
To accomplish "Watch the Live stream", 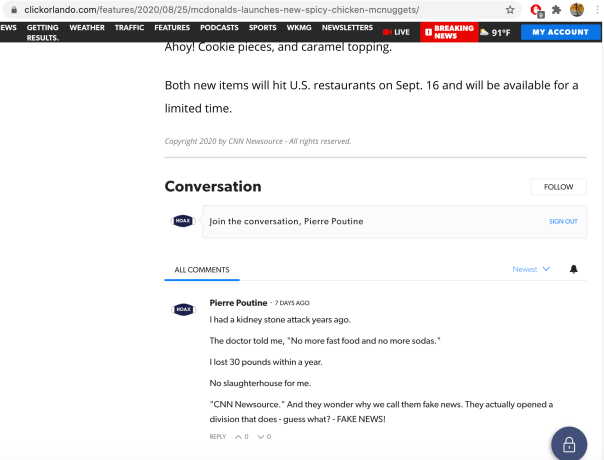I will (396, 32).
